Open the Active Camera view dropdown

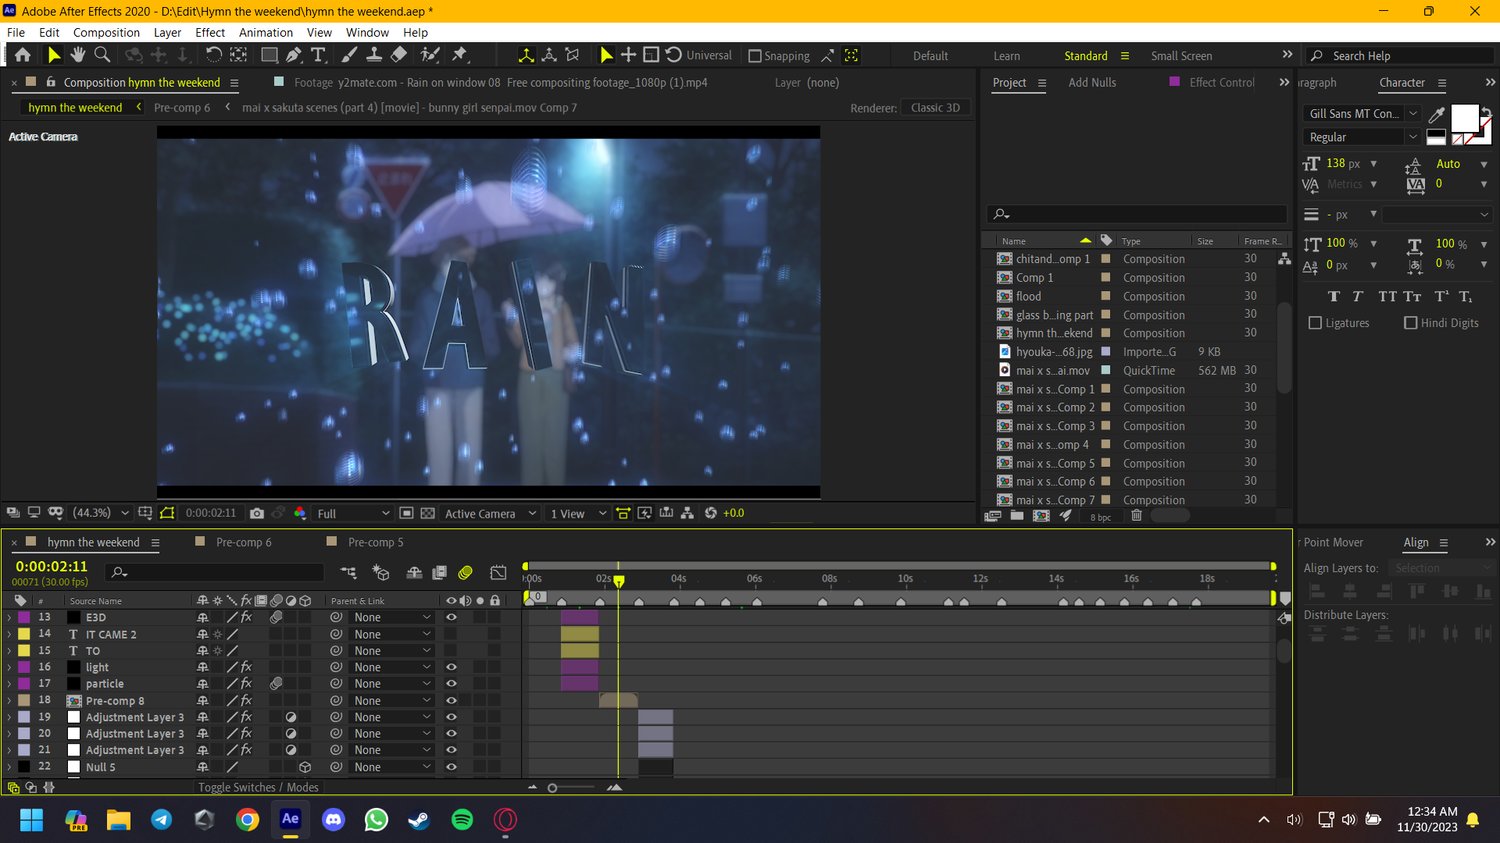[x=490, y=513]
